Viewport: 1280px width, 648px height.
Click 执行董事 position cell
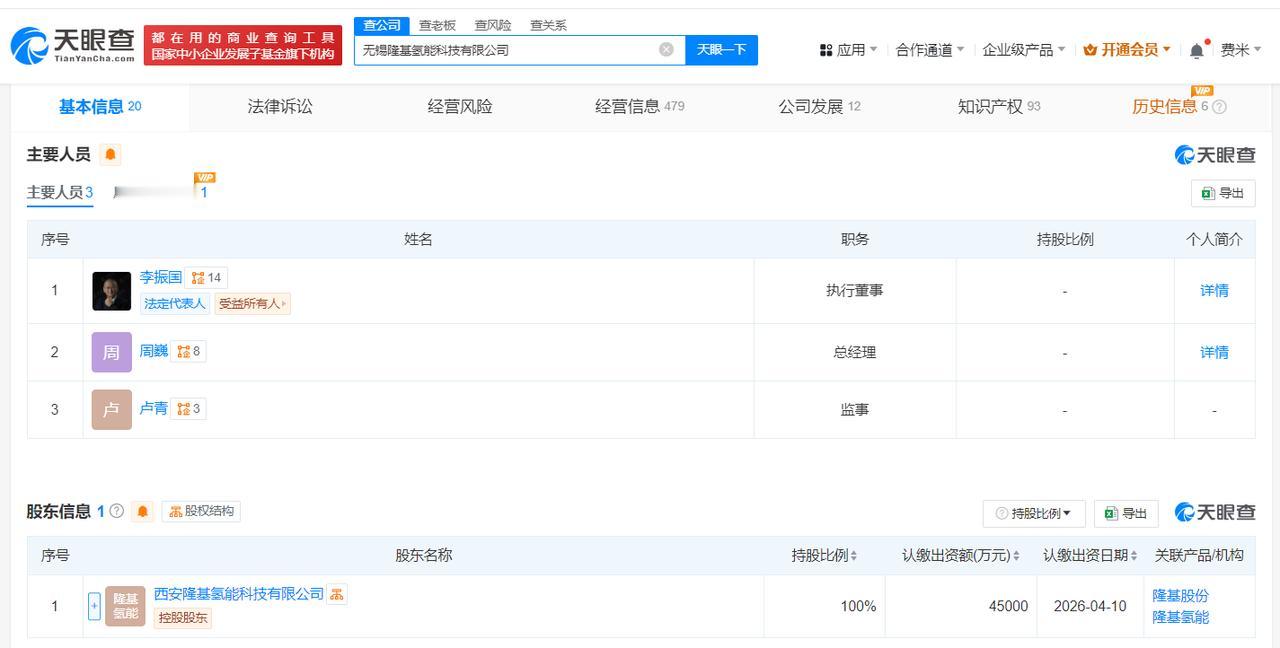[855, 291]
